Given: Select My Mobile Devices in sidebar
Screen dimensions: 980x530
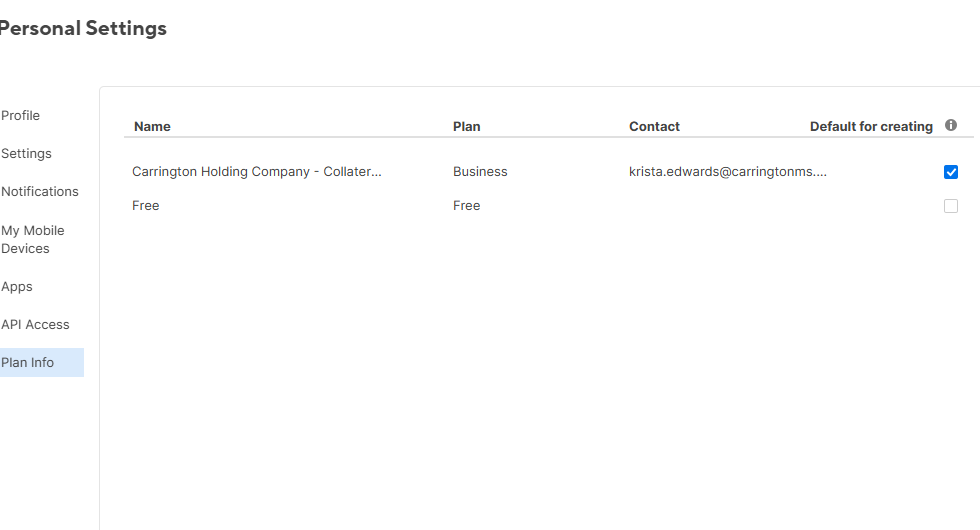Looking at the screenshot, I should (32, 239).
